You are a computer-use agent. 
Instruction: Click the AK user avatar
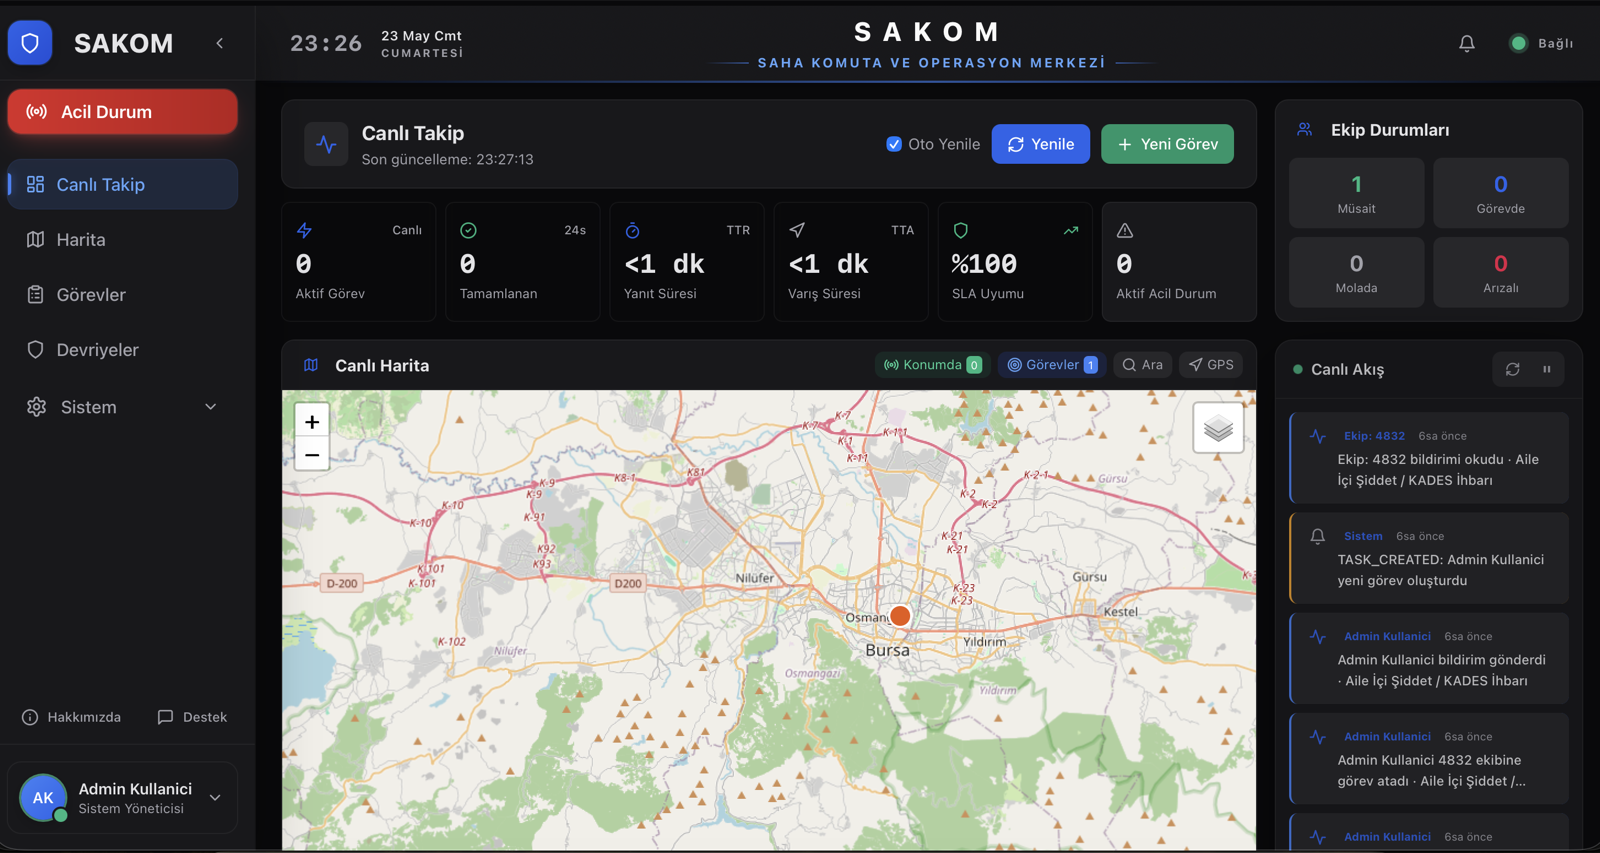pyautogui.click(x=43, y=797)
